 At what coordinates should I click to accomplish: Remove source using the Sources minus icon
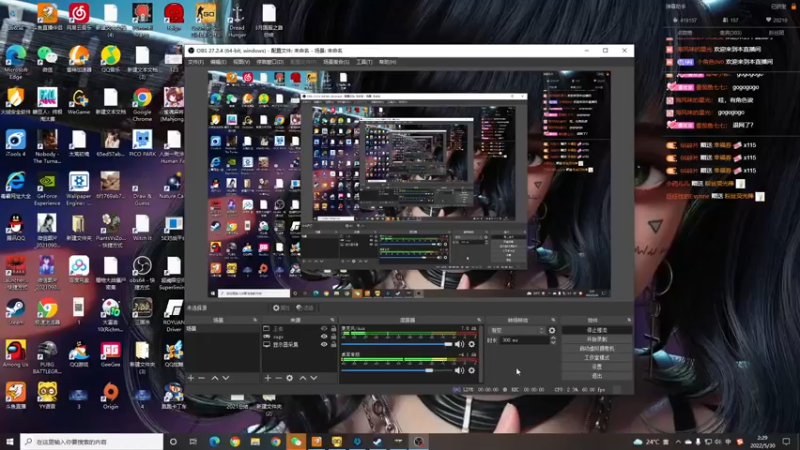pyautogui.click(x=278, y=378)
